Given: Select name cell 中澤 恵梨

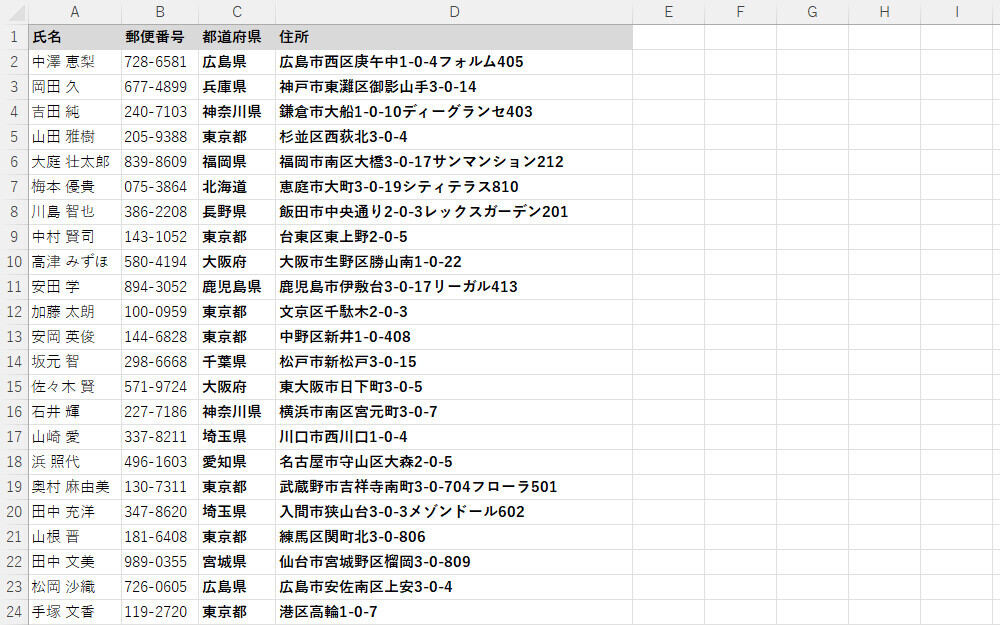Looking at the screenshot, I should pos(75,62).
